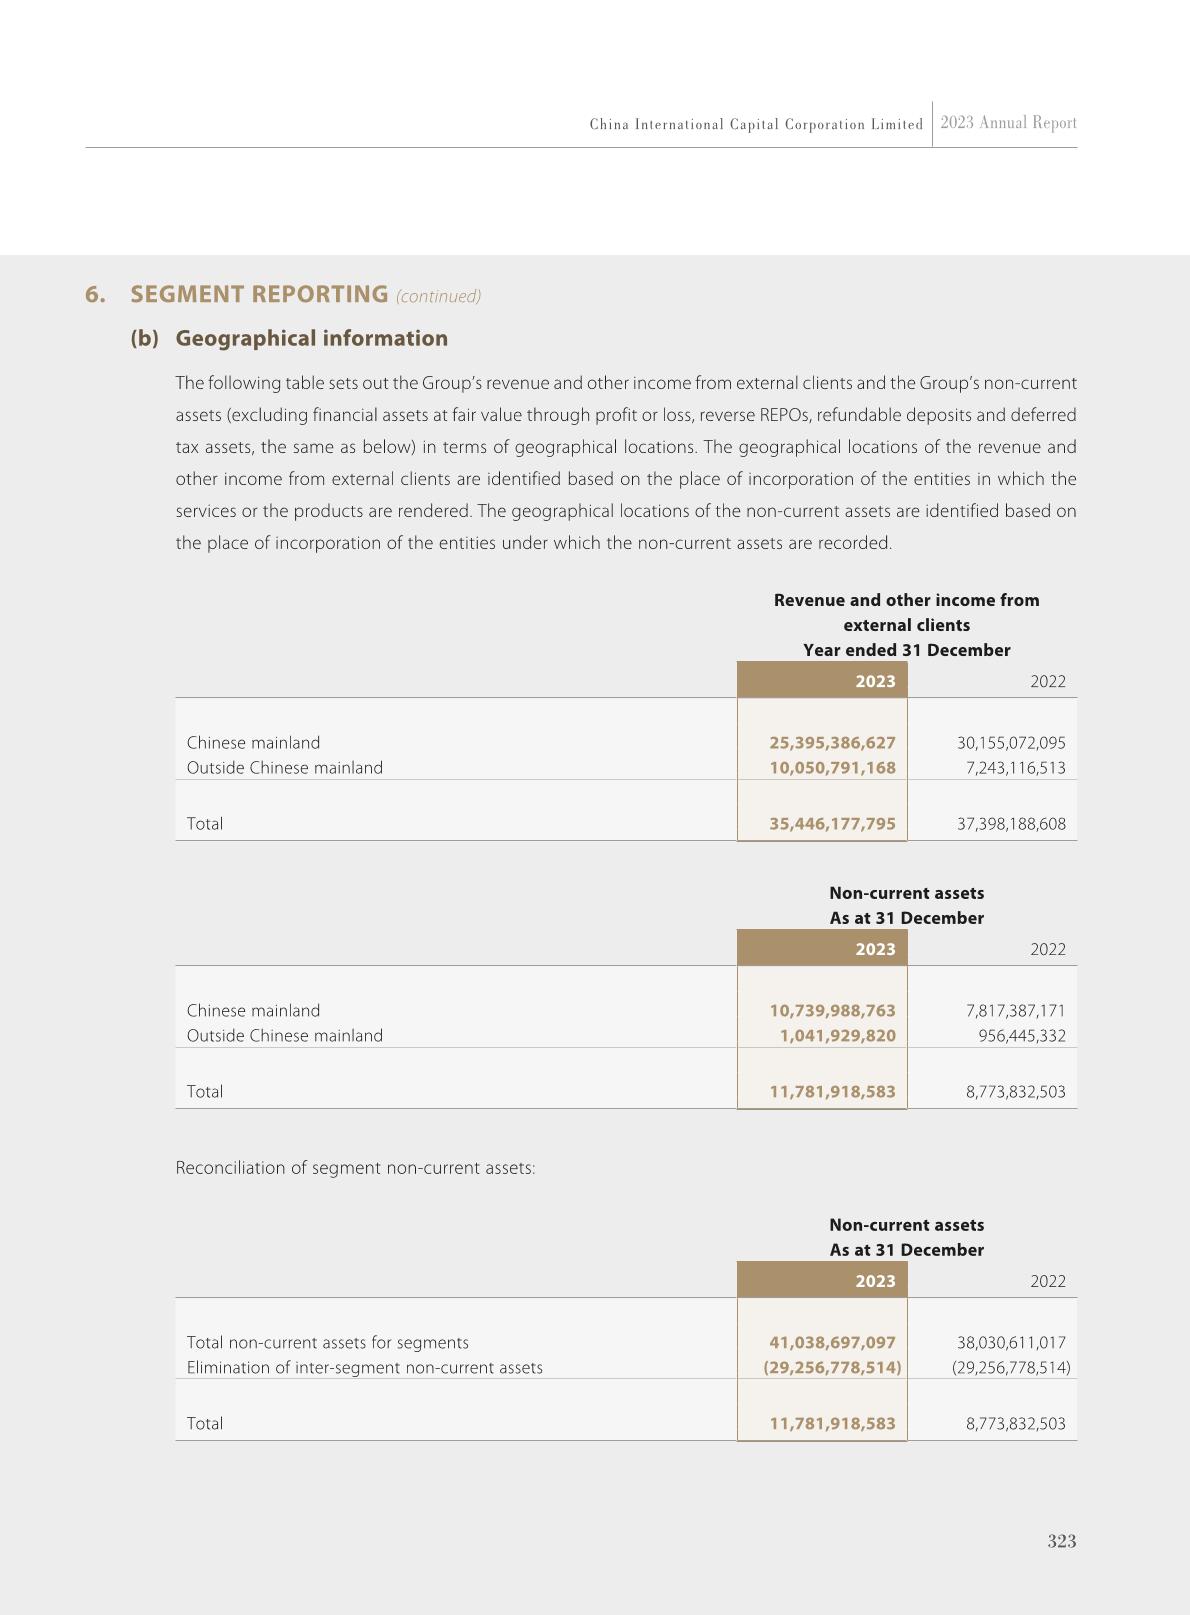Click the Reconciliation of segment non-current assets line

[355, 1168]
